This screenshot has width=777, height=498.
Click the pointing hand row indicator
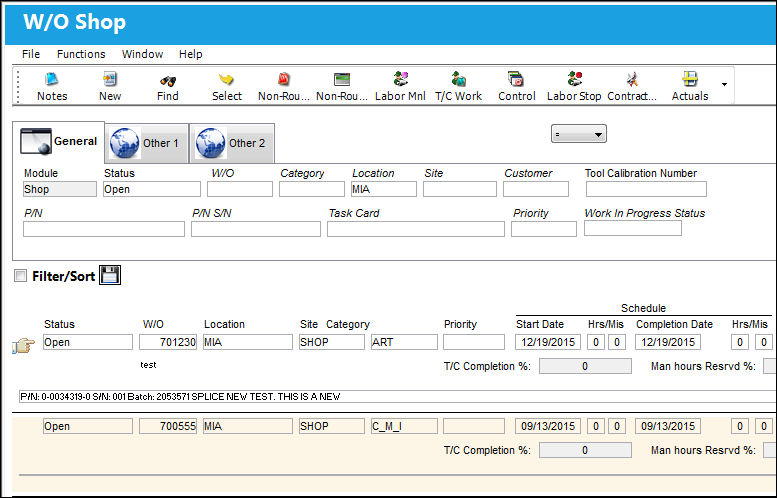23,345
